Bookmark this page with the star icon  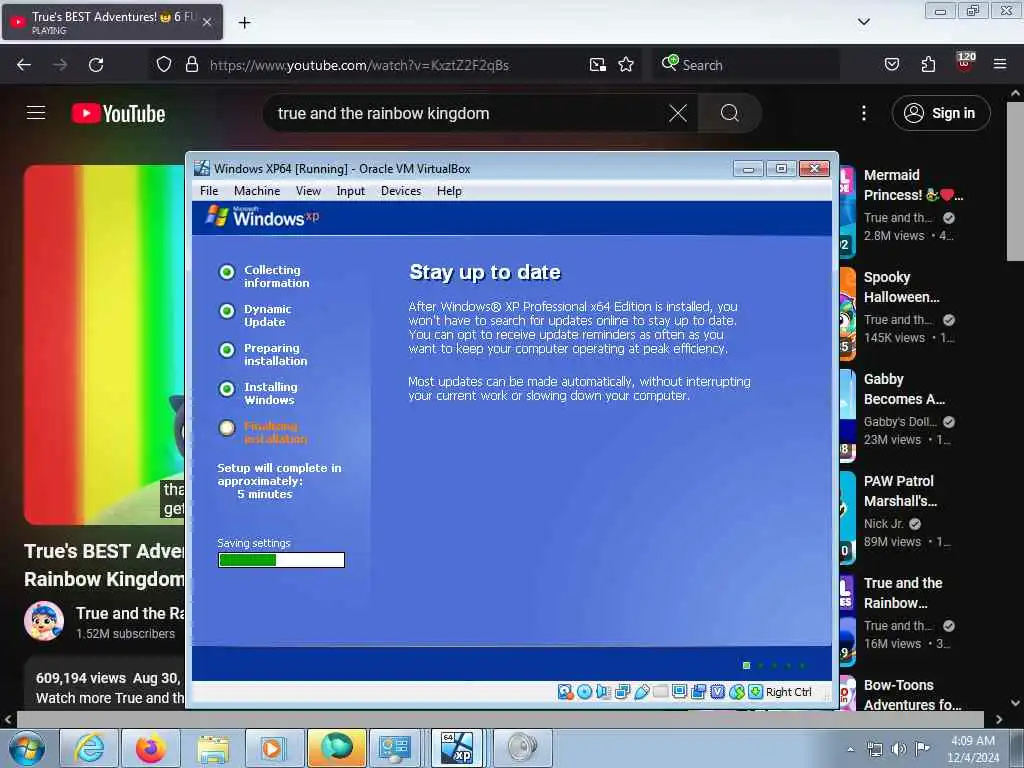626,65
